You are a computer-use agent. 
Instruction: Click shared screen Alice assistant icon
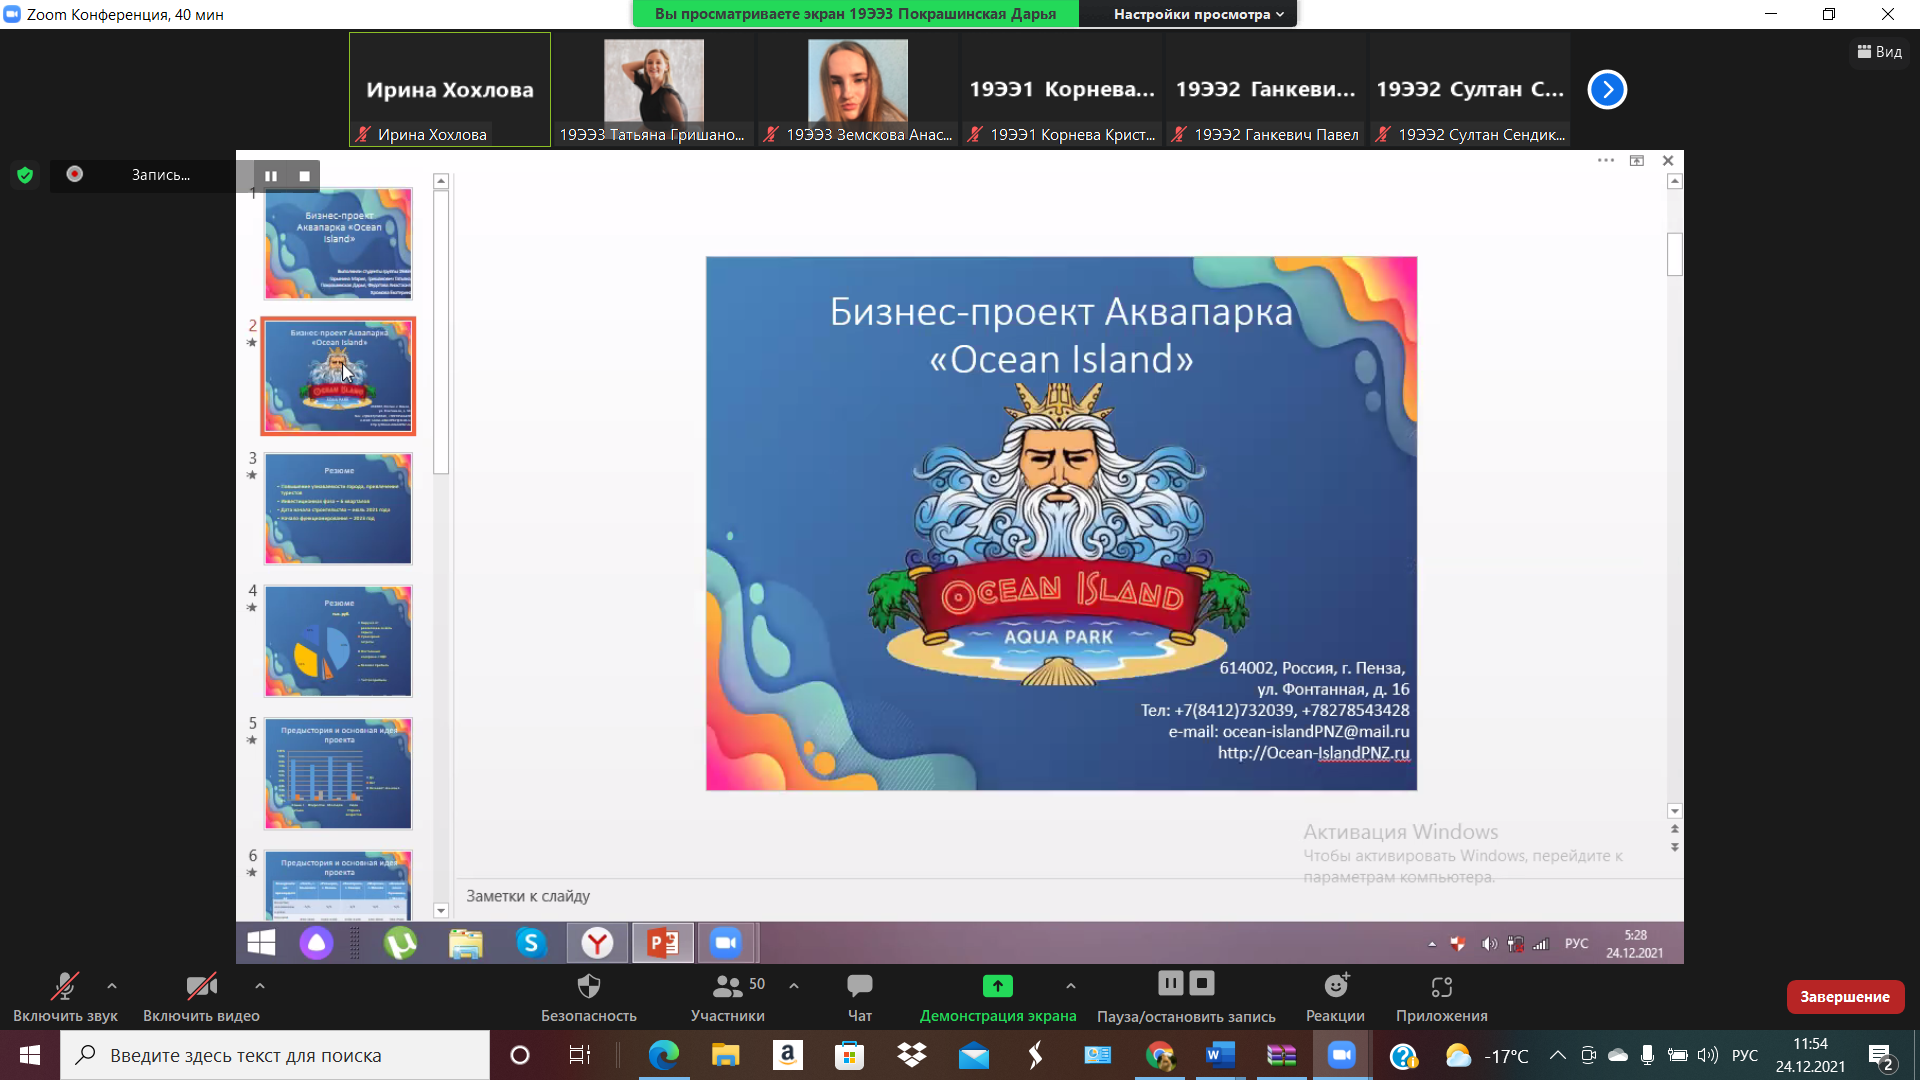pyautogui.click(x=316, y=943)
